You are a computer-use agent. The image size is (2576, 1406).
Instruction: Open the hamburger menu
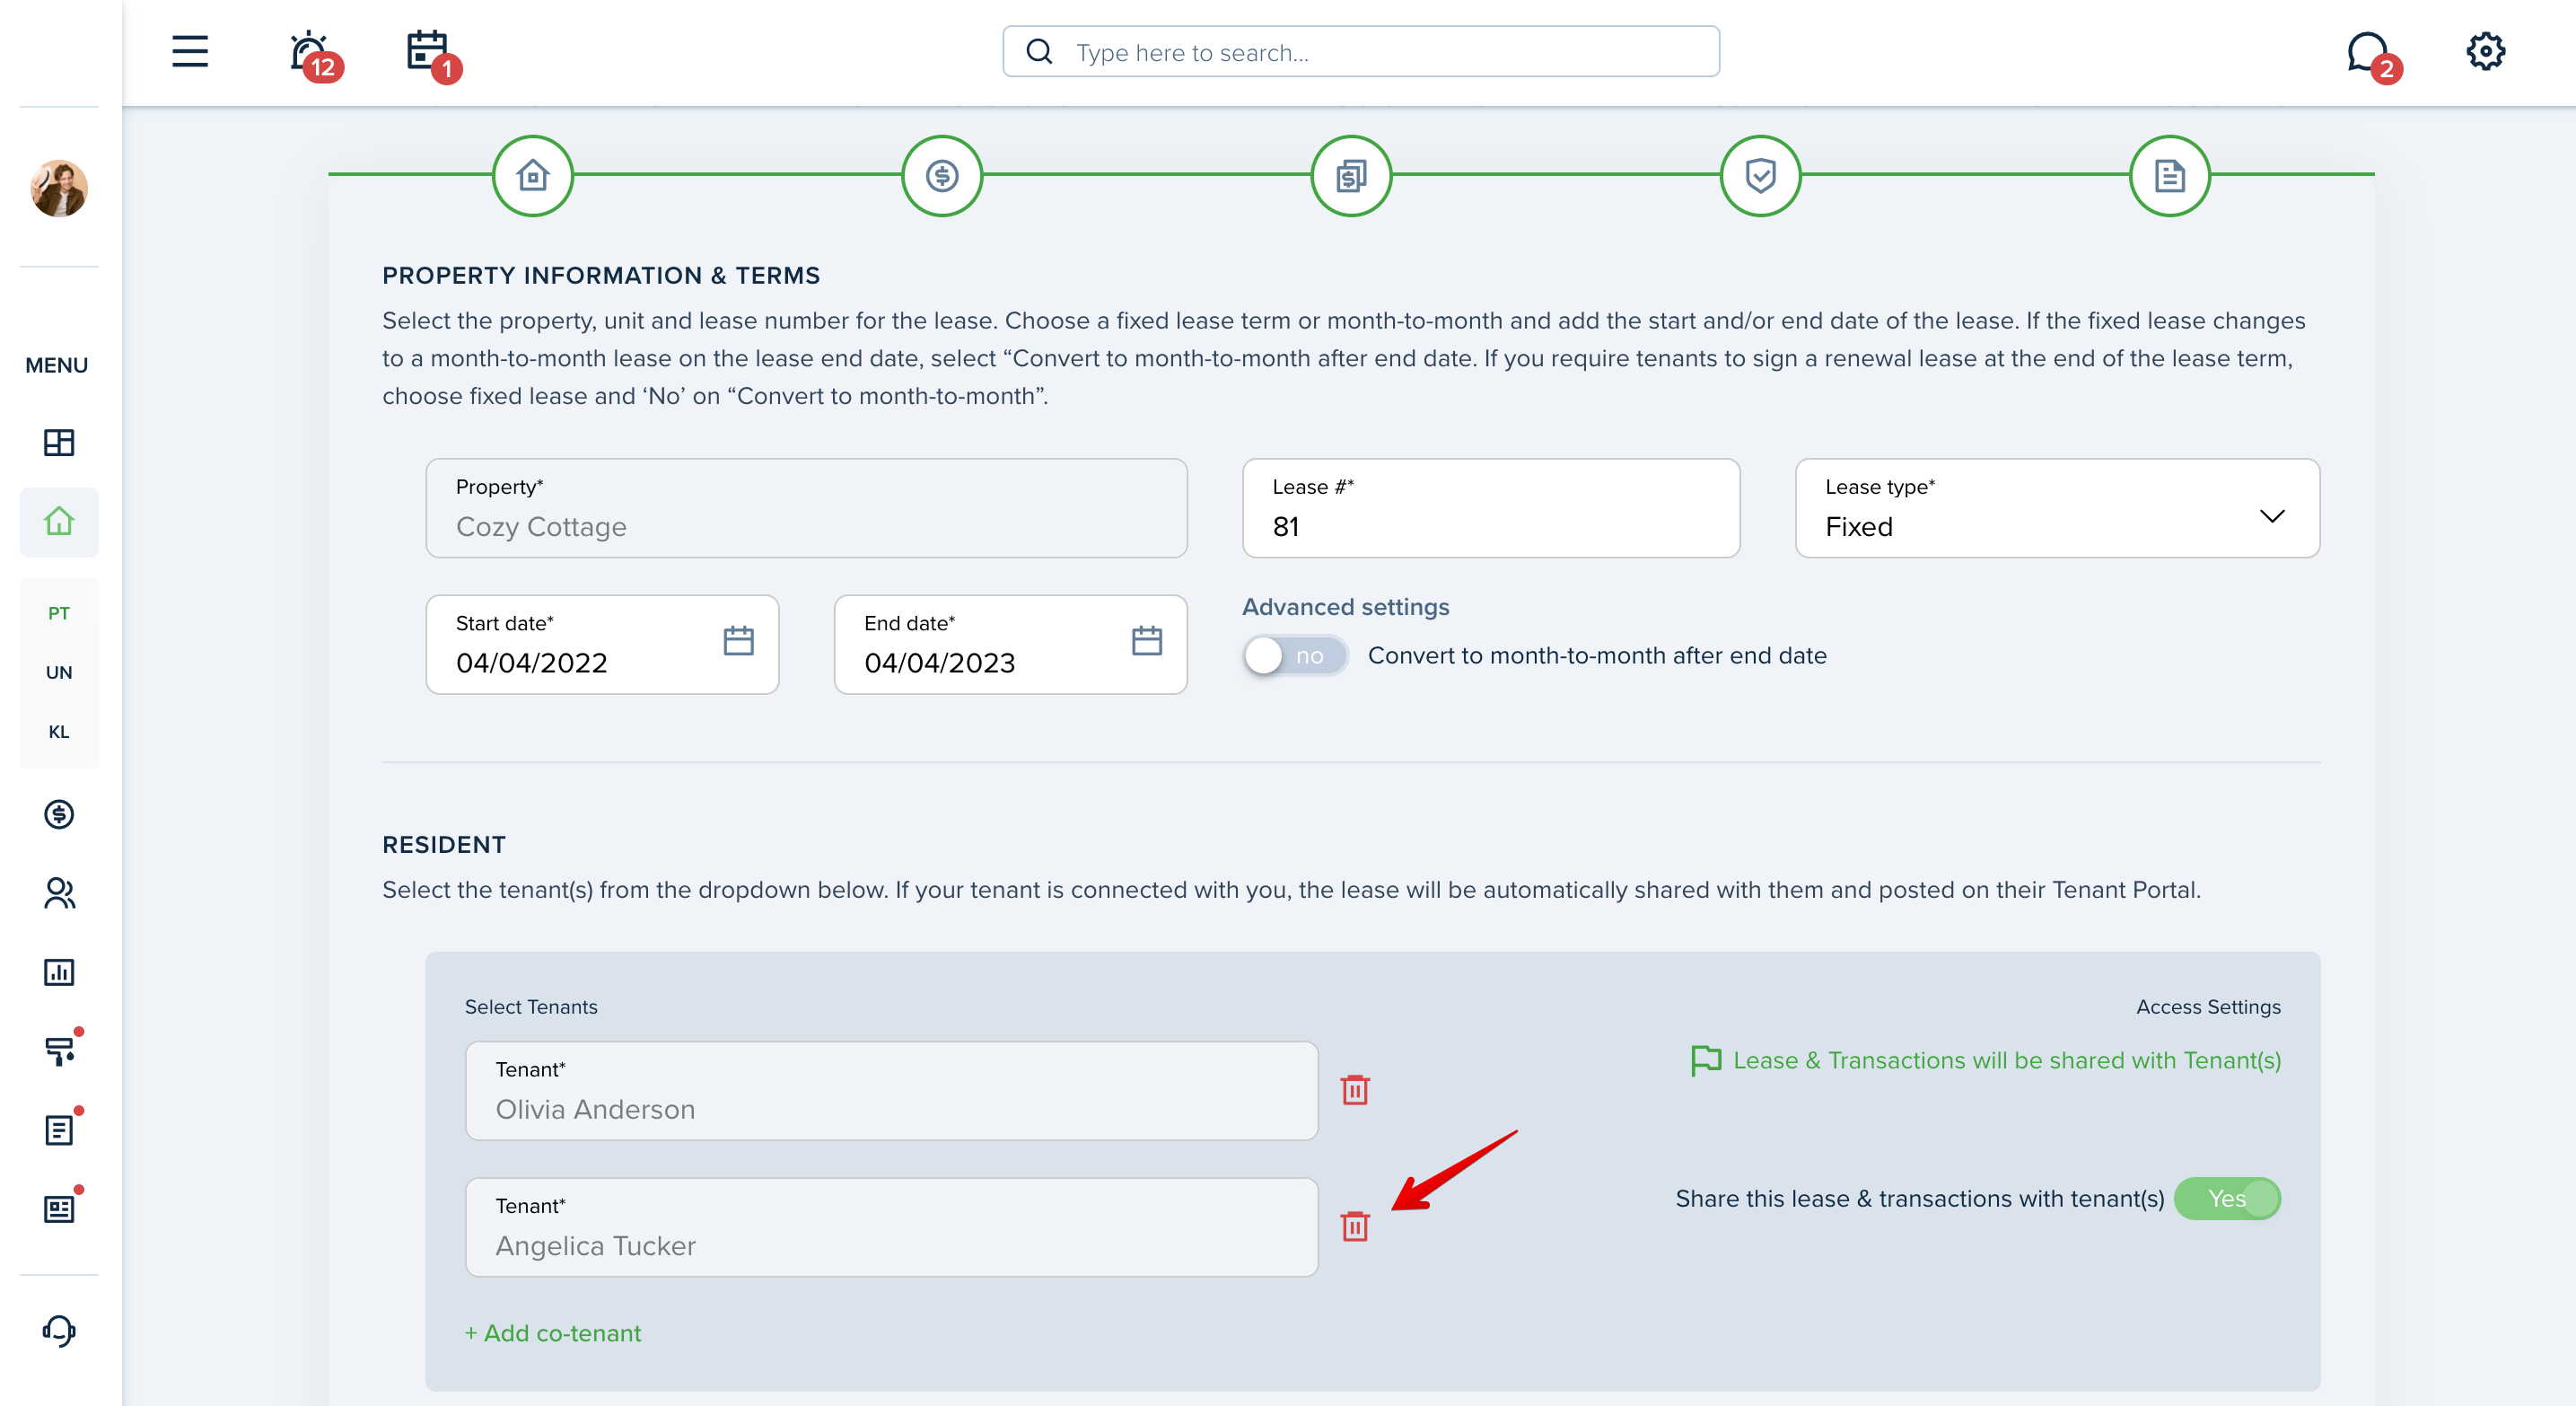tap(189, 51)
